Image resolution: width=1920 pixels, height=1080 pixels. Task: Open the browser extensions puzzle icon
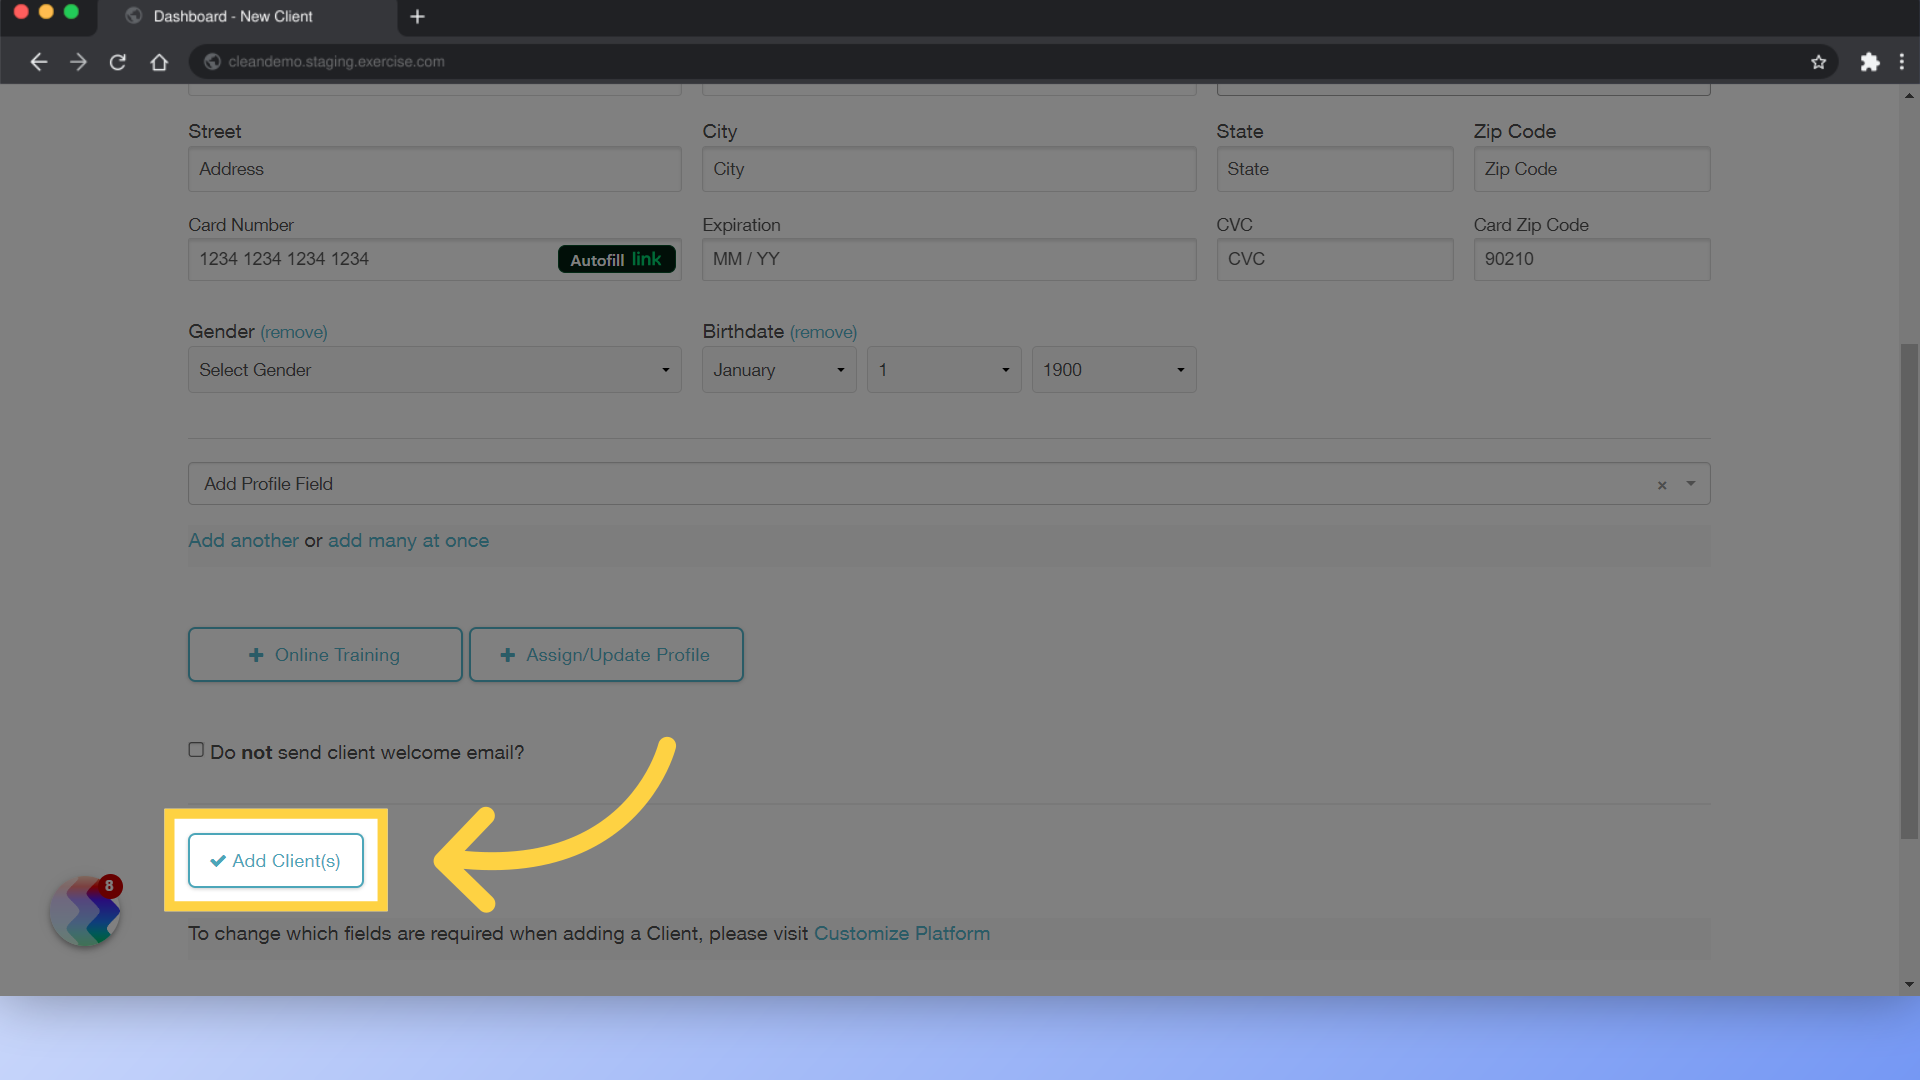1870,61
